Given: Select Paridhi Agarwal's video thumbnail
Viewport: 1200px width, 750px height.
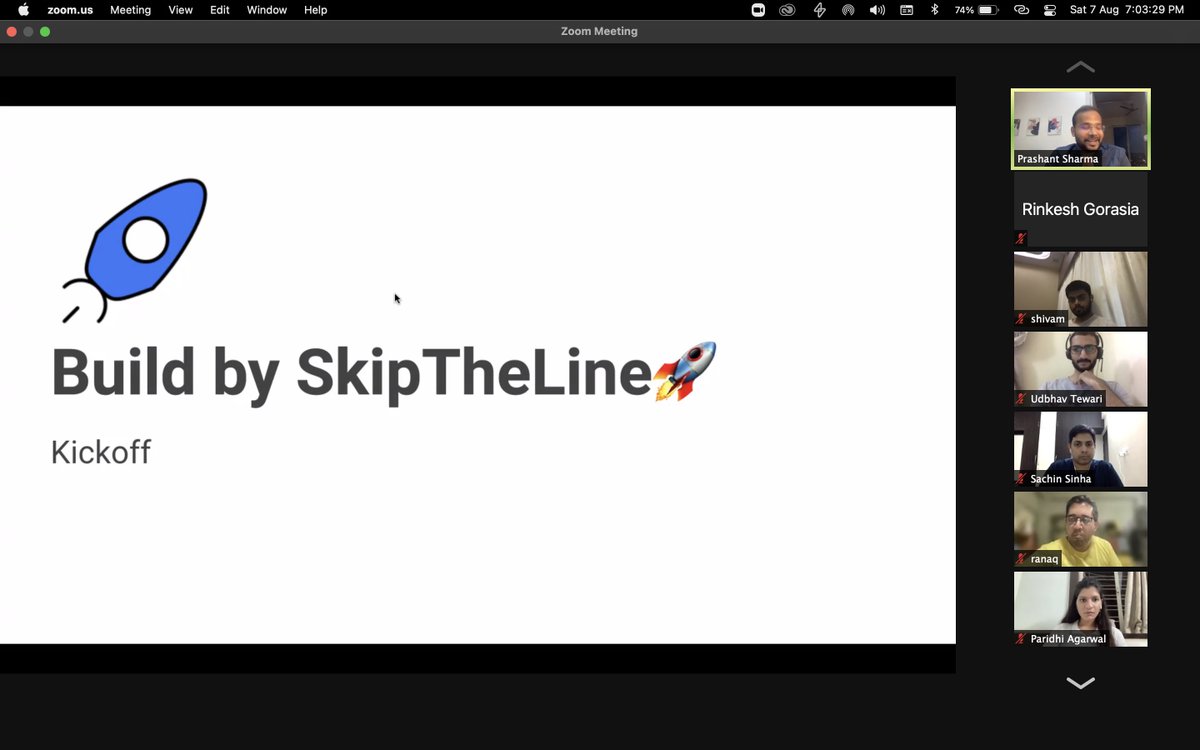Looking at the screenshot, I should tap(1080, 609).
